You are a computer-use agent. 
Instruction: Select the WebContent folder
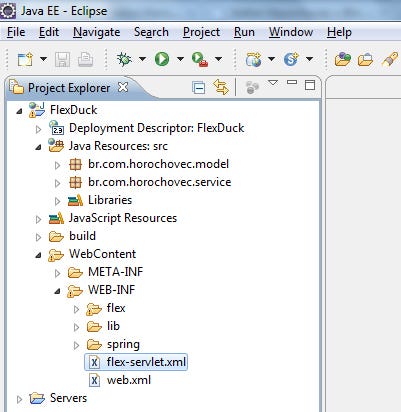point(103,254)
